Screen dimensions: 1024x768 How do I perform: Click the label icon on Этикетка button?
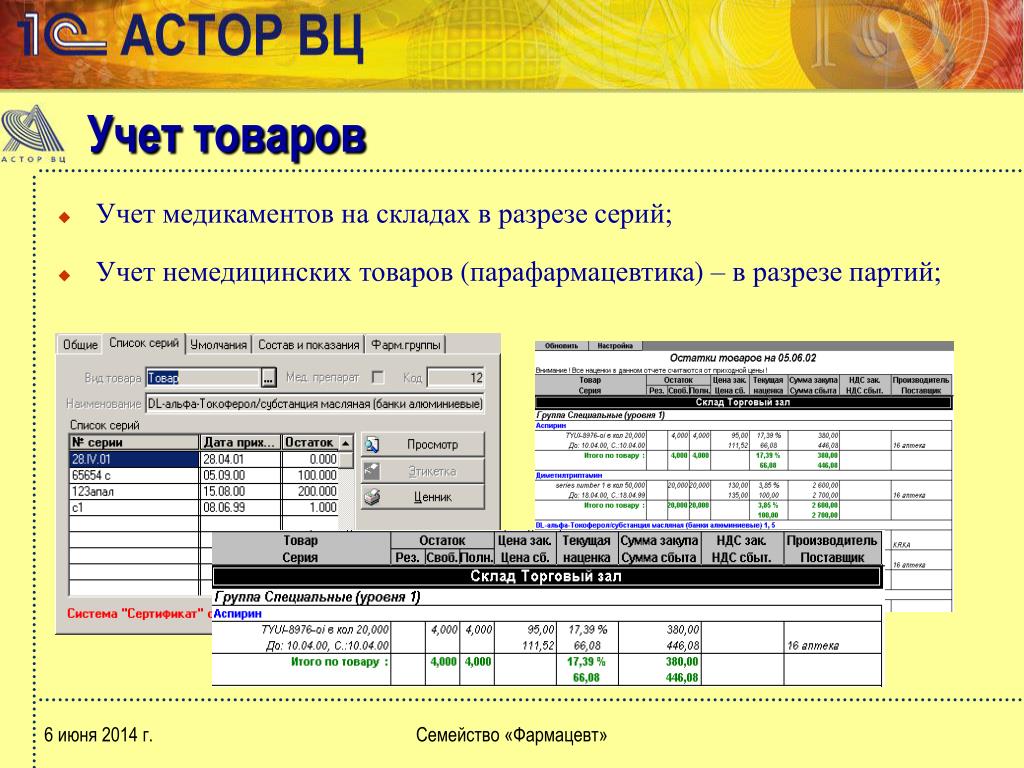(372, 471)
